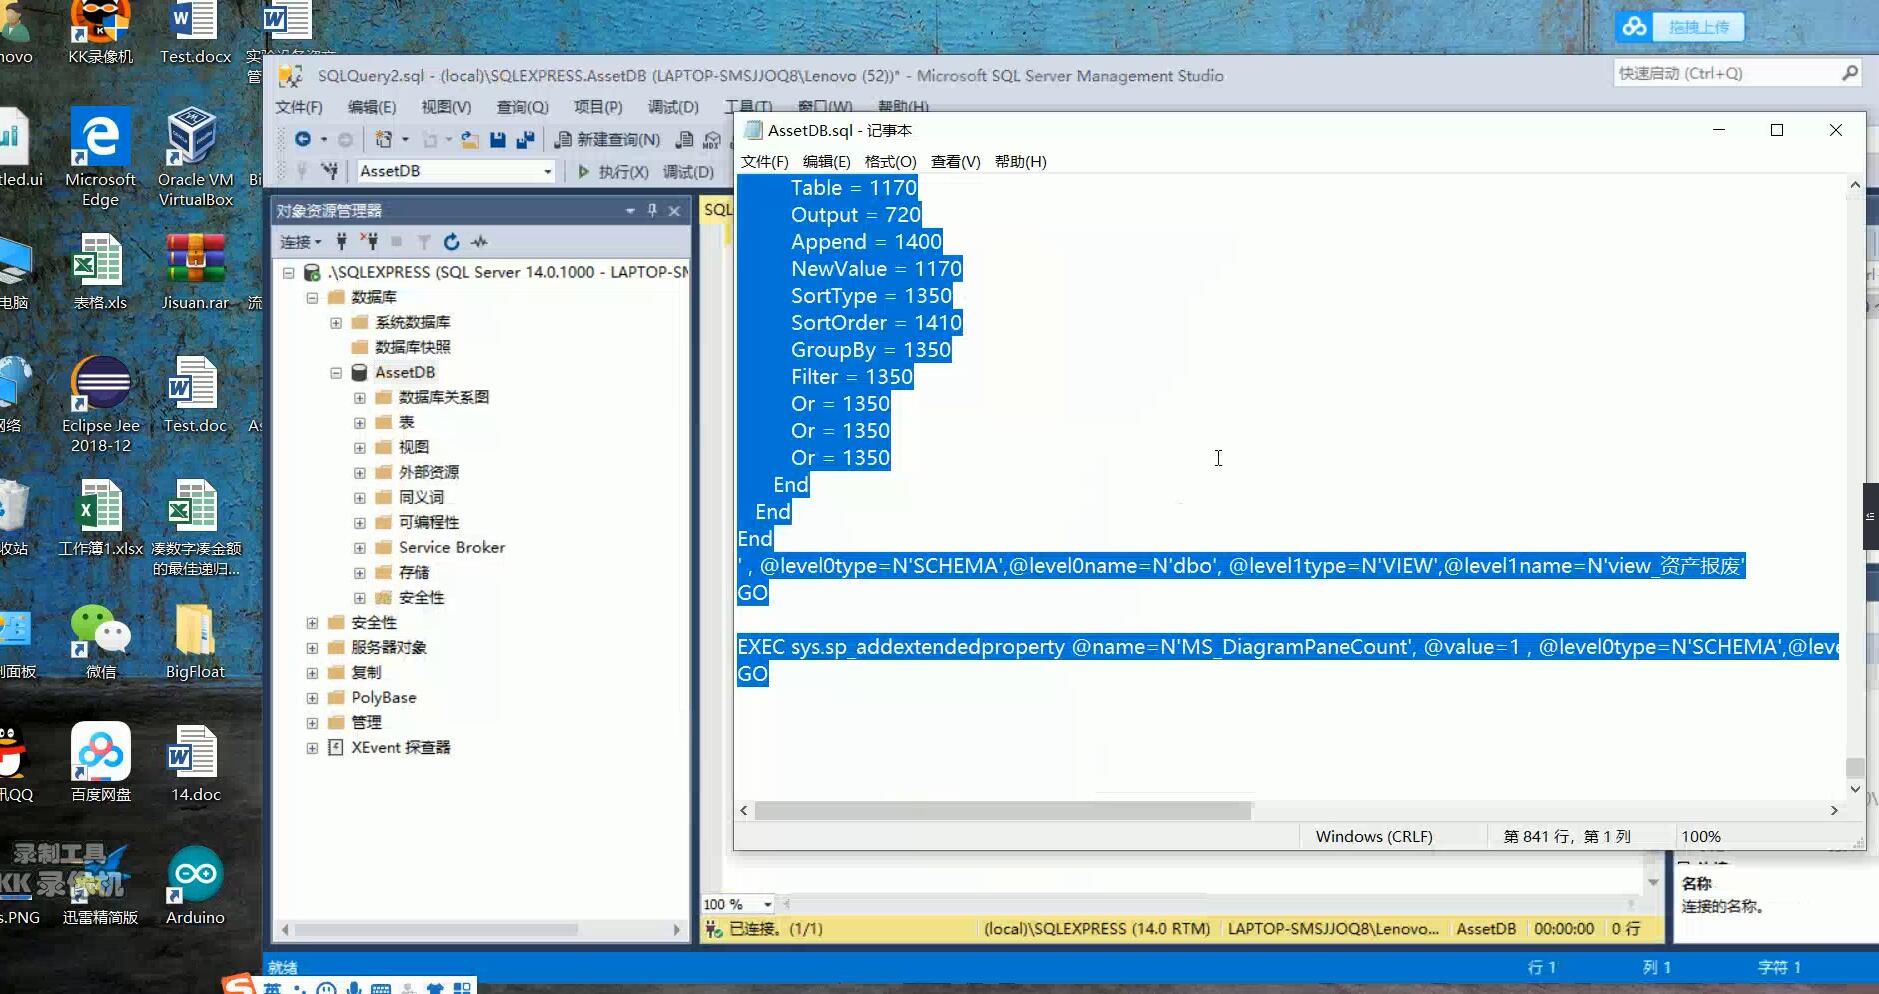1879x994 pixels.
Task: Select the Service Broker tree item
Action: 451,547
